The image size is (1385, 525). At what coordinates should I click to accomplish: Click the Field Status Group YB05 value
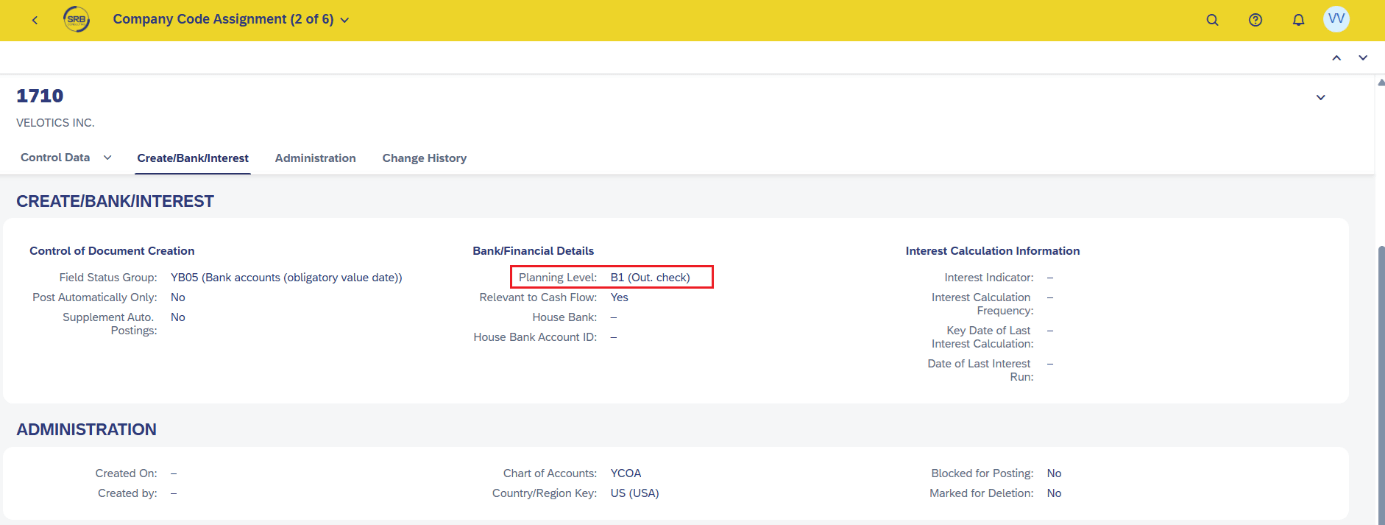point(286,277)
